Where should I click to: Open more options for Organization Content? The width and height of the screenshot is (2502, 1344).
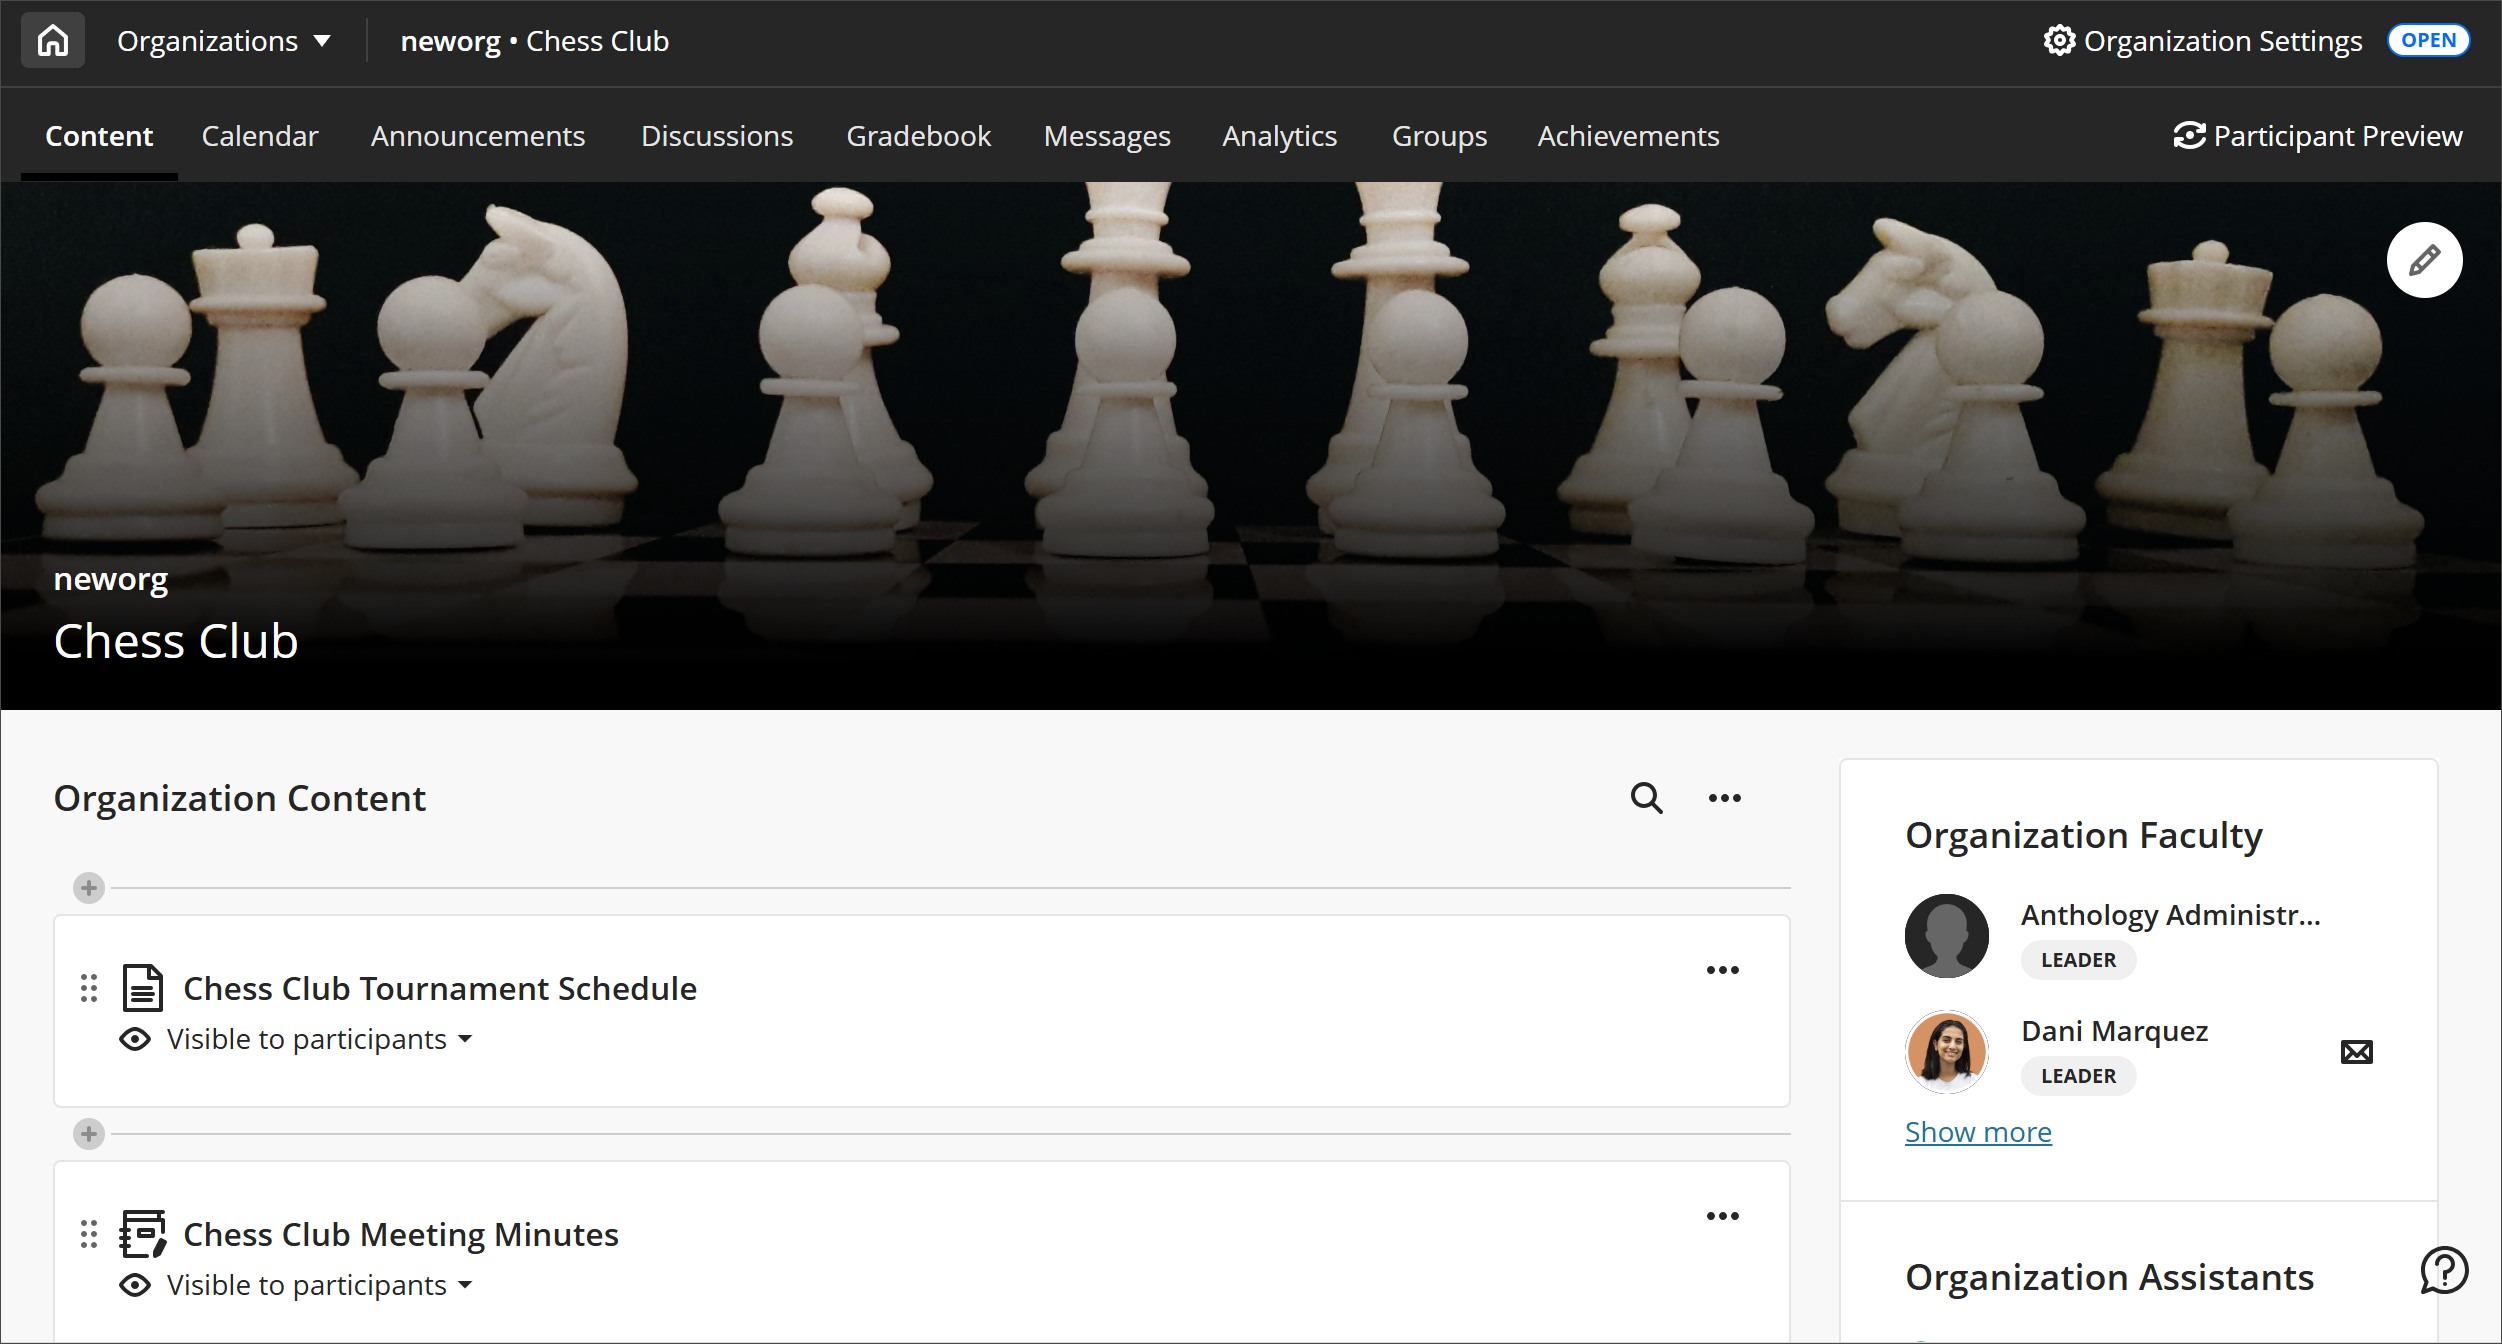(1724, 797)
